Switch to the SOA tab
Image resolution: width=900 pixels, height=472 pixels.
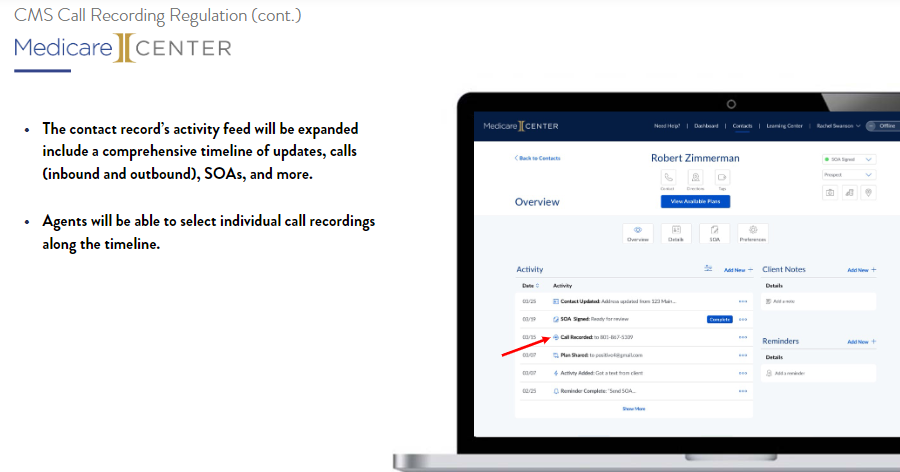714,233
